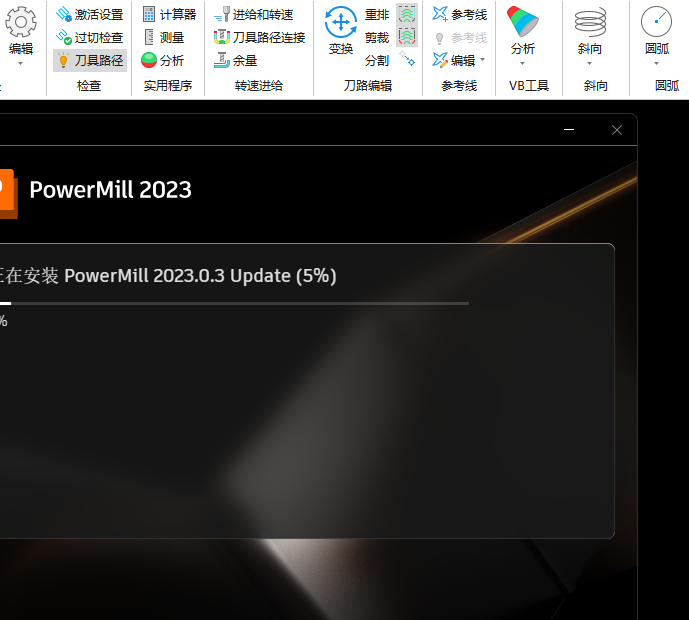
Task: Expand the 斜向 dropdown arrow
Action: (x=590, y=64)
